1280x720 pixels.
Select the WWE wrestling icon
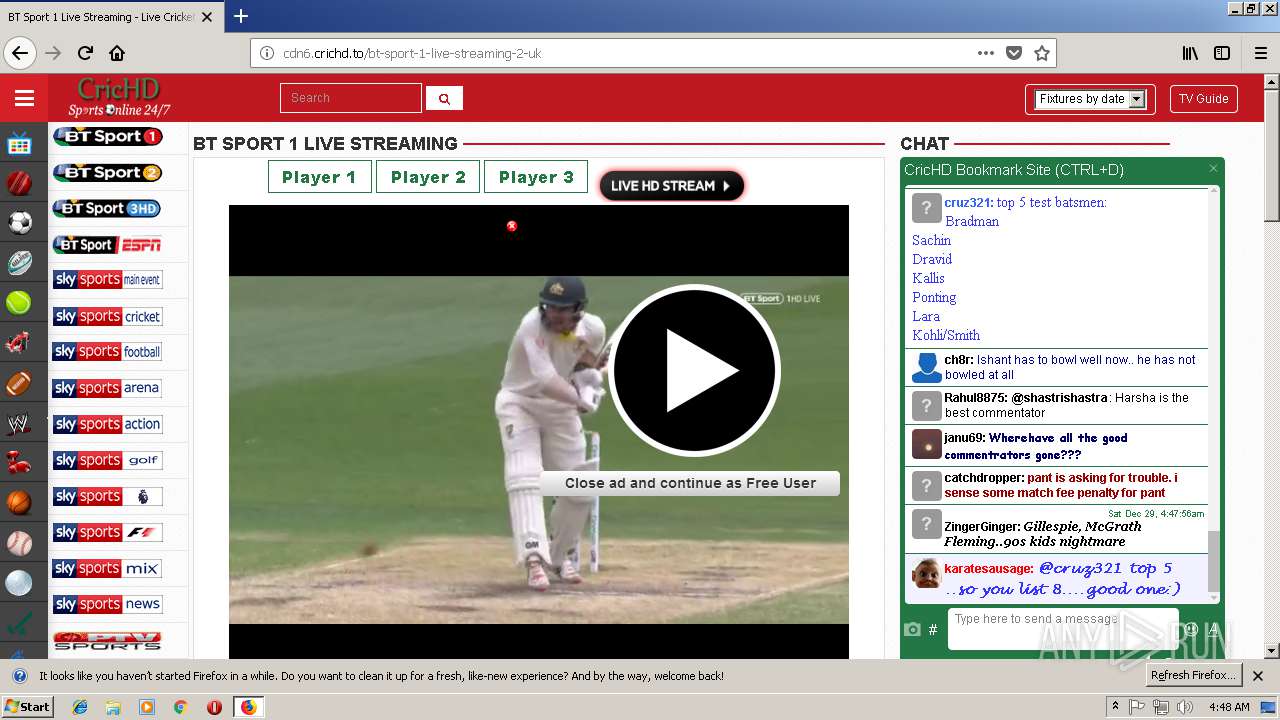click(x=19, y=423)
